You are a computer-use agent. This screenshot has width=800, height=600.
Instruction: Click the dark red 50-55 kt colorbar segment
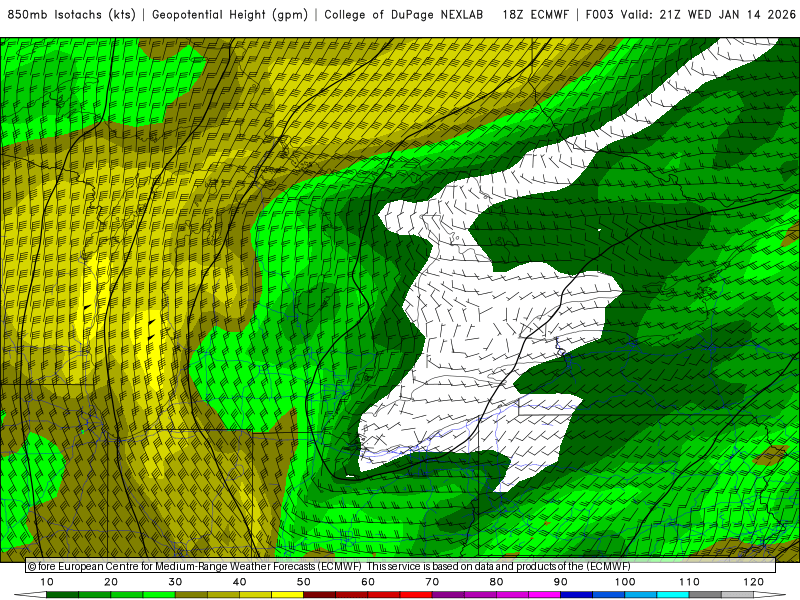tap(319, 595)
